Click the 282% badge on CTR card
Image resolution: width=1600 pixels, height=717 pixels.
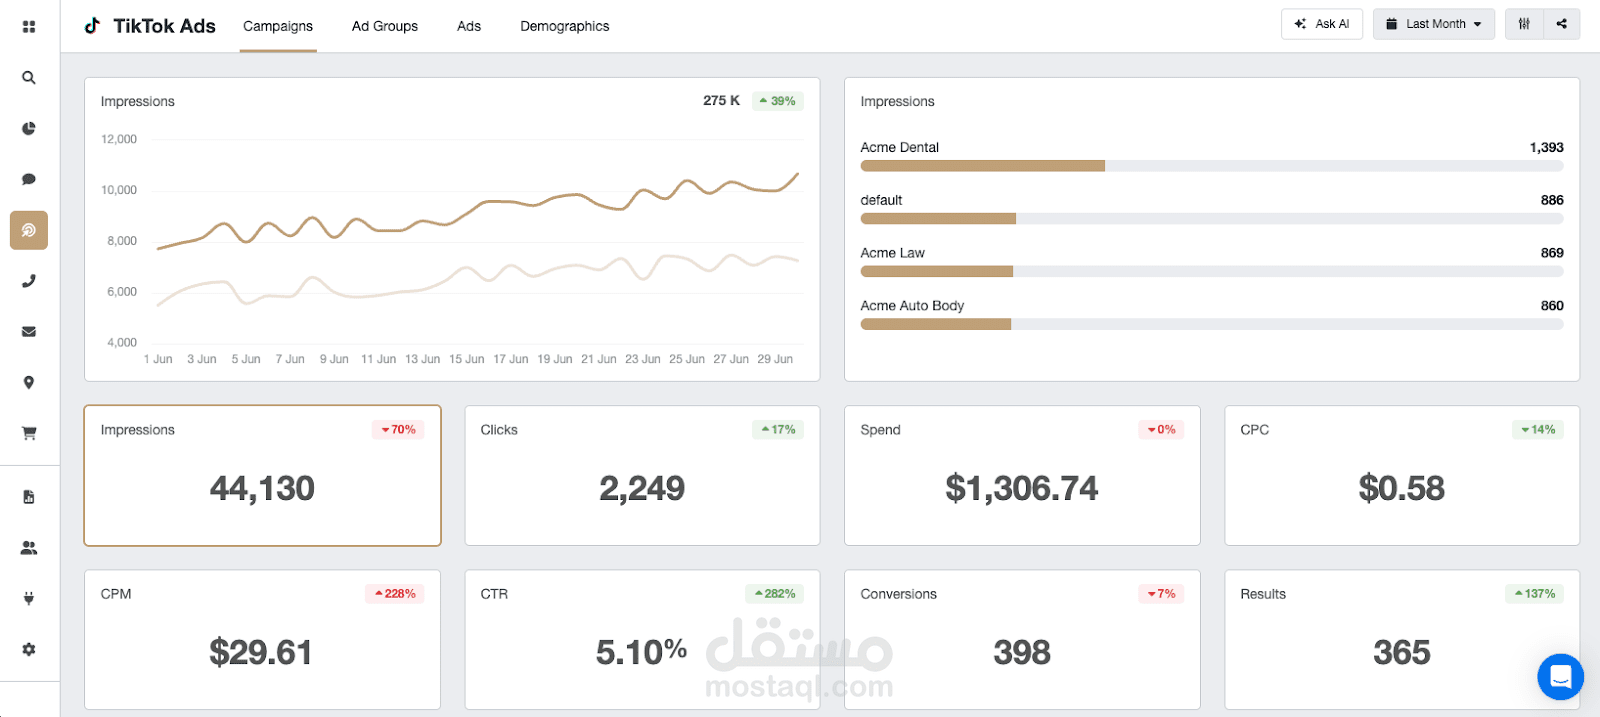click(x=775, y=594)
